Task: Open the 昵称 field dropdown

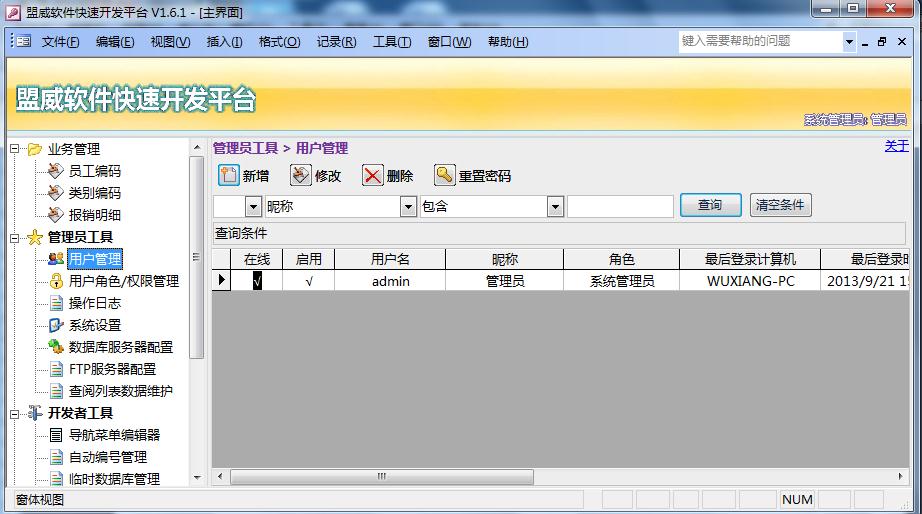Action: coord(408,206)
